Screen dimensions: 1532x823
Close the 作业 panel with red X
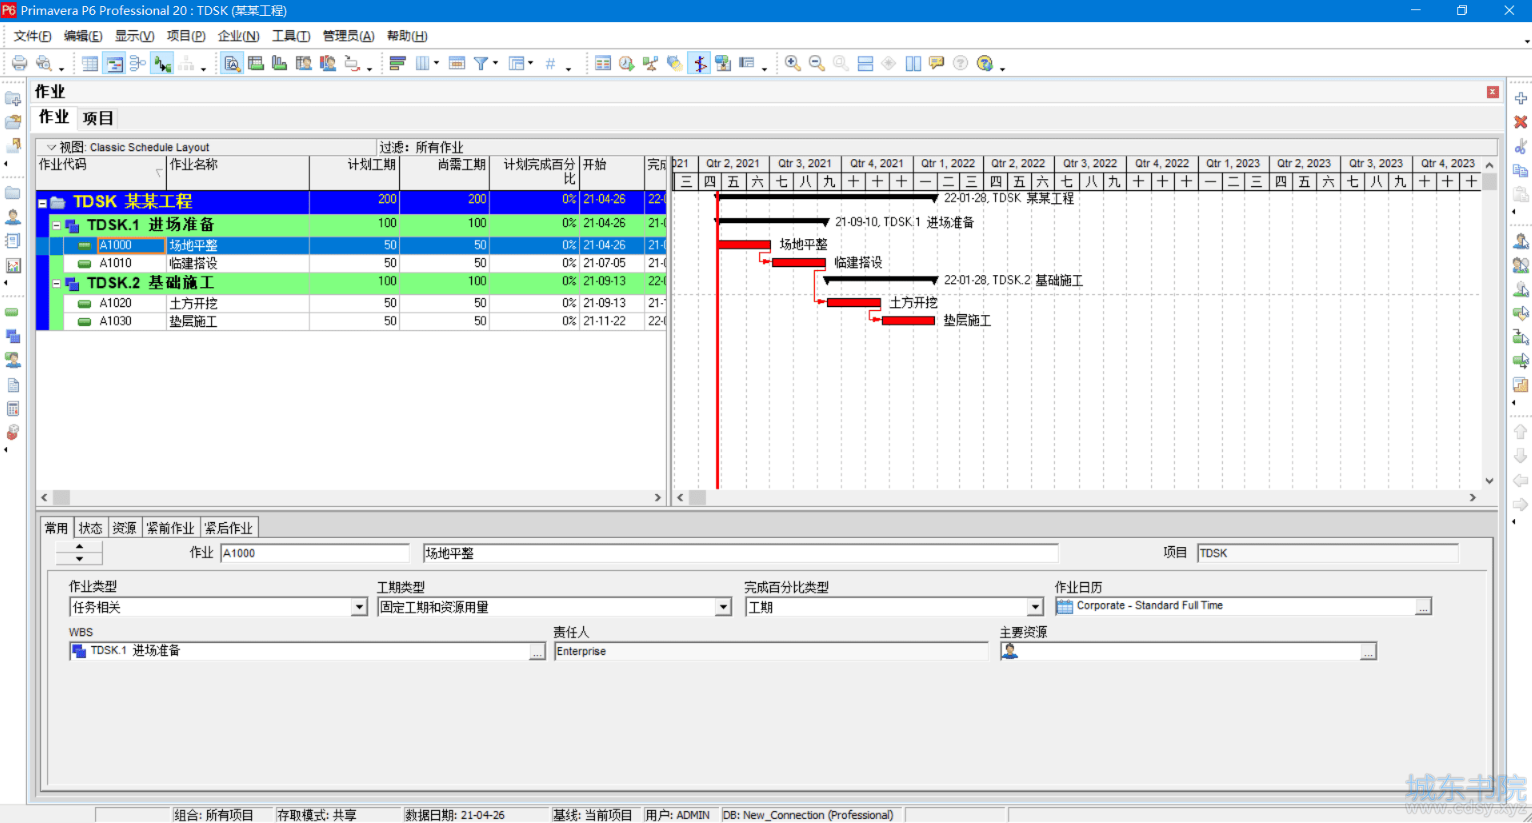tap(1493, 92)
